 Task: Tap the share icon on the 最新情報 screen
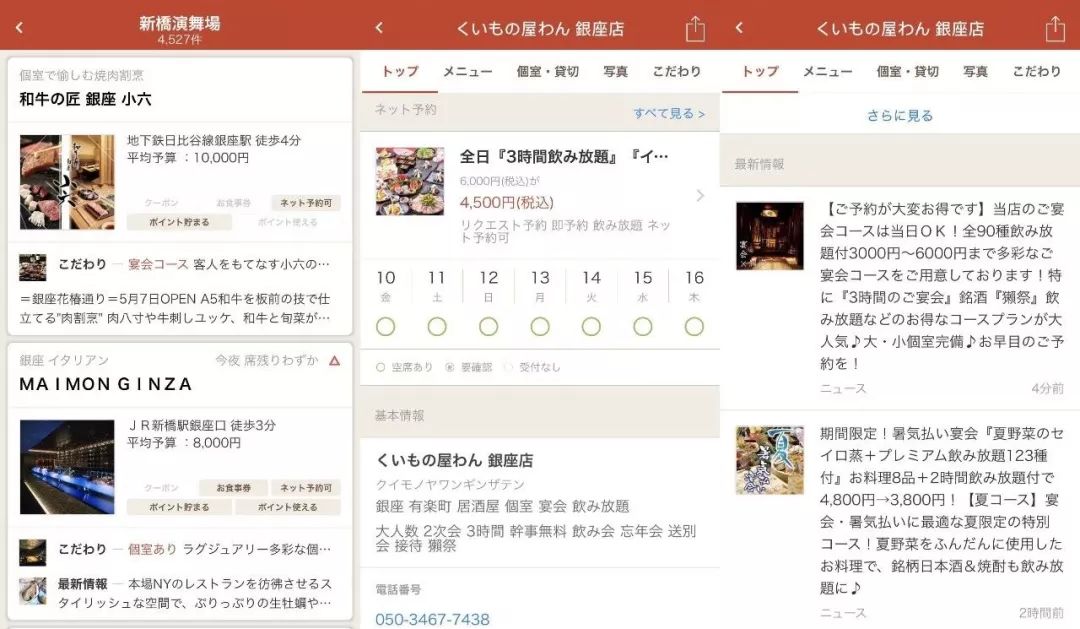(x=1055, y=29)
